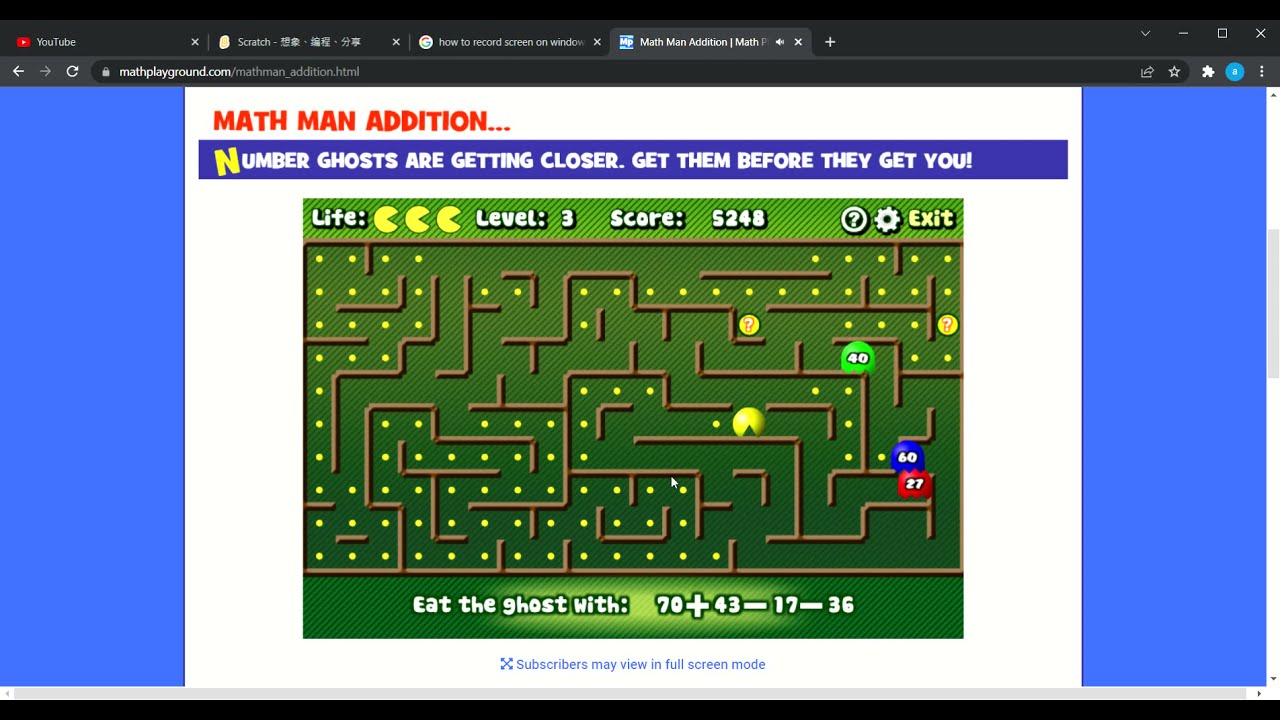Open game settings gear icon

(x=888, y=219)
